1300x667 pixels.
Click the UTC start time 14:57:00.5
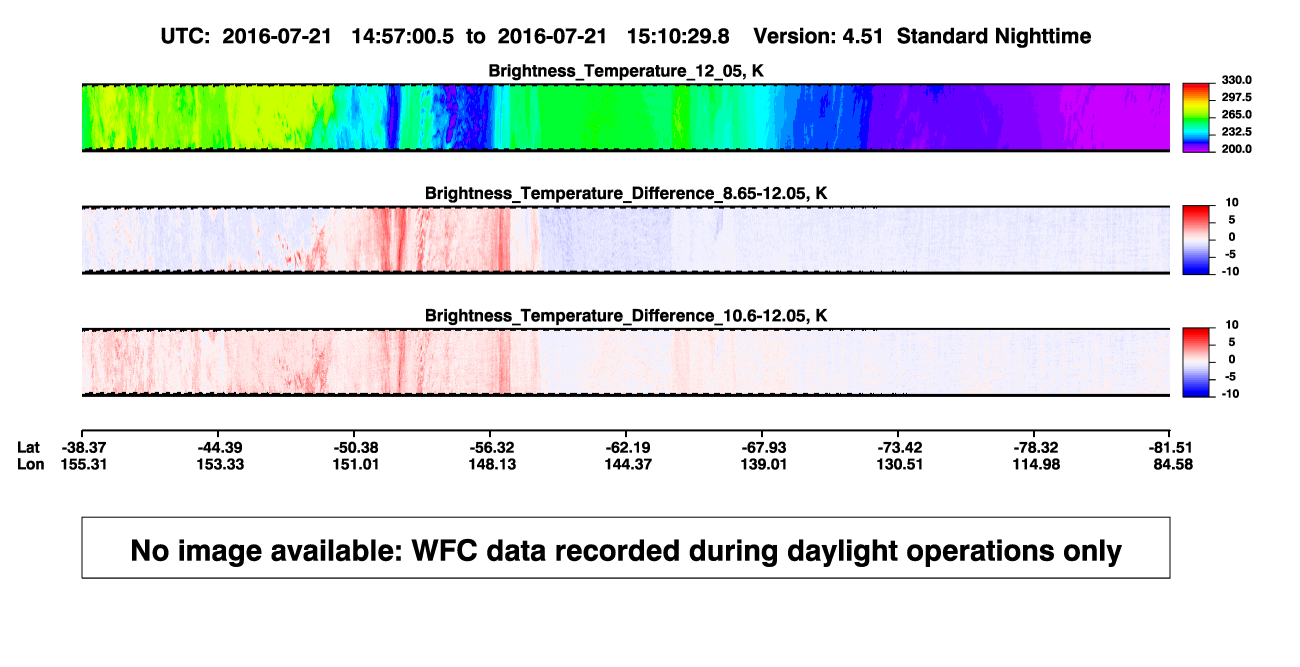coord(404,37)
